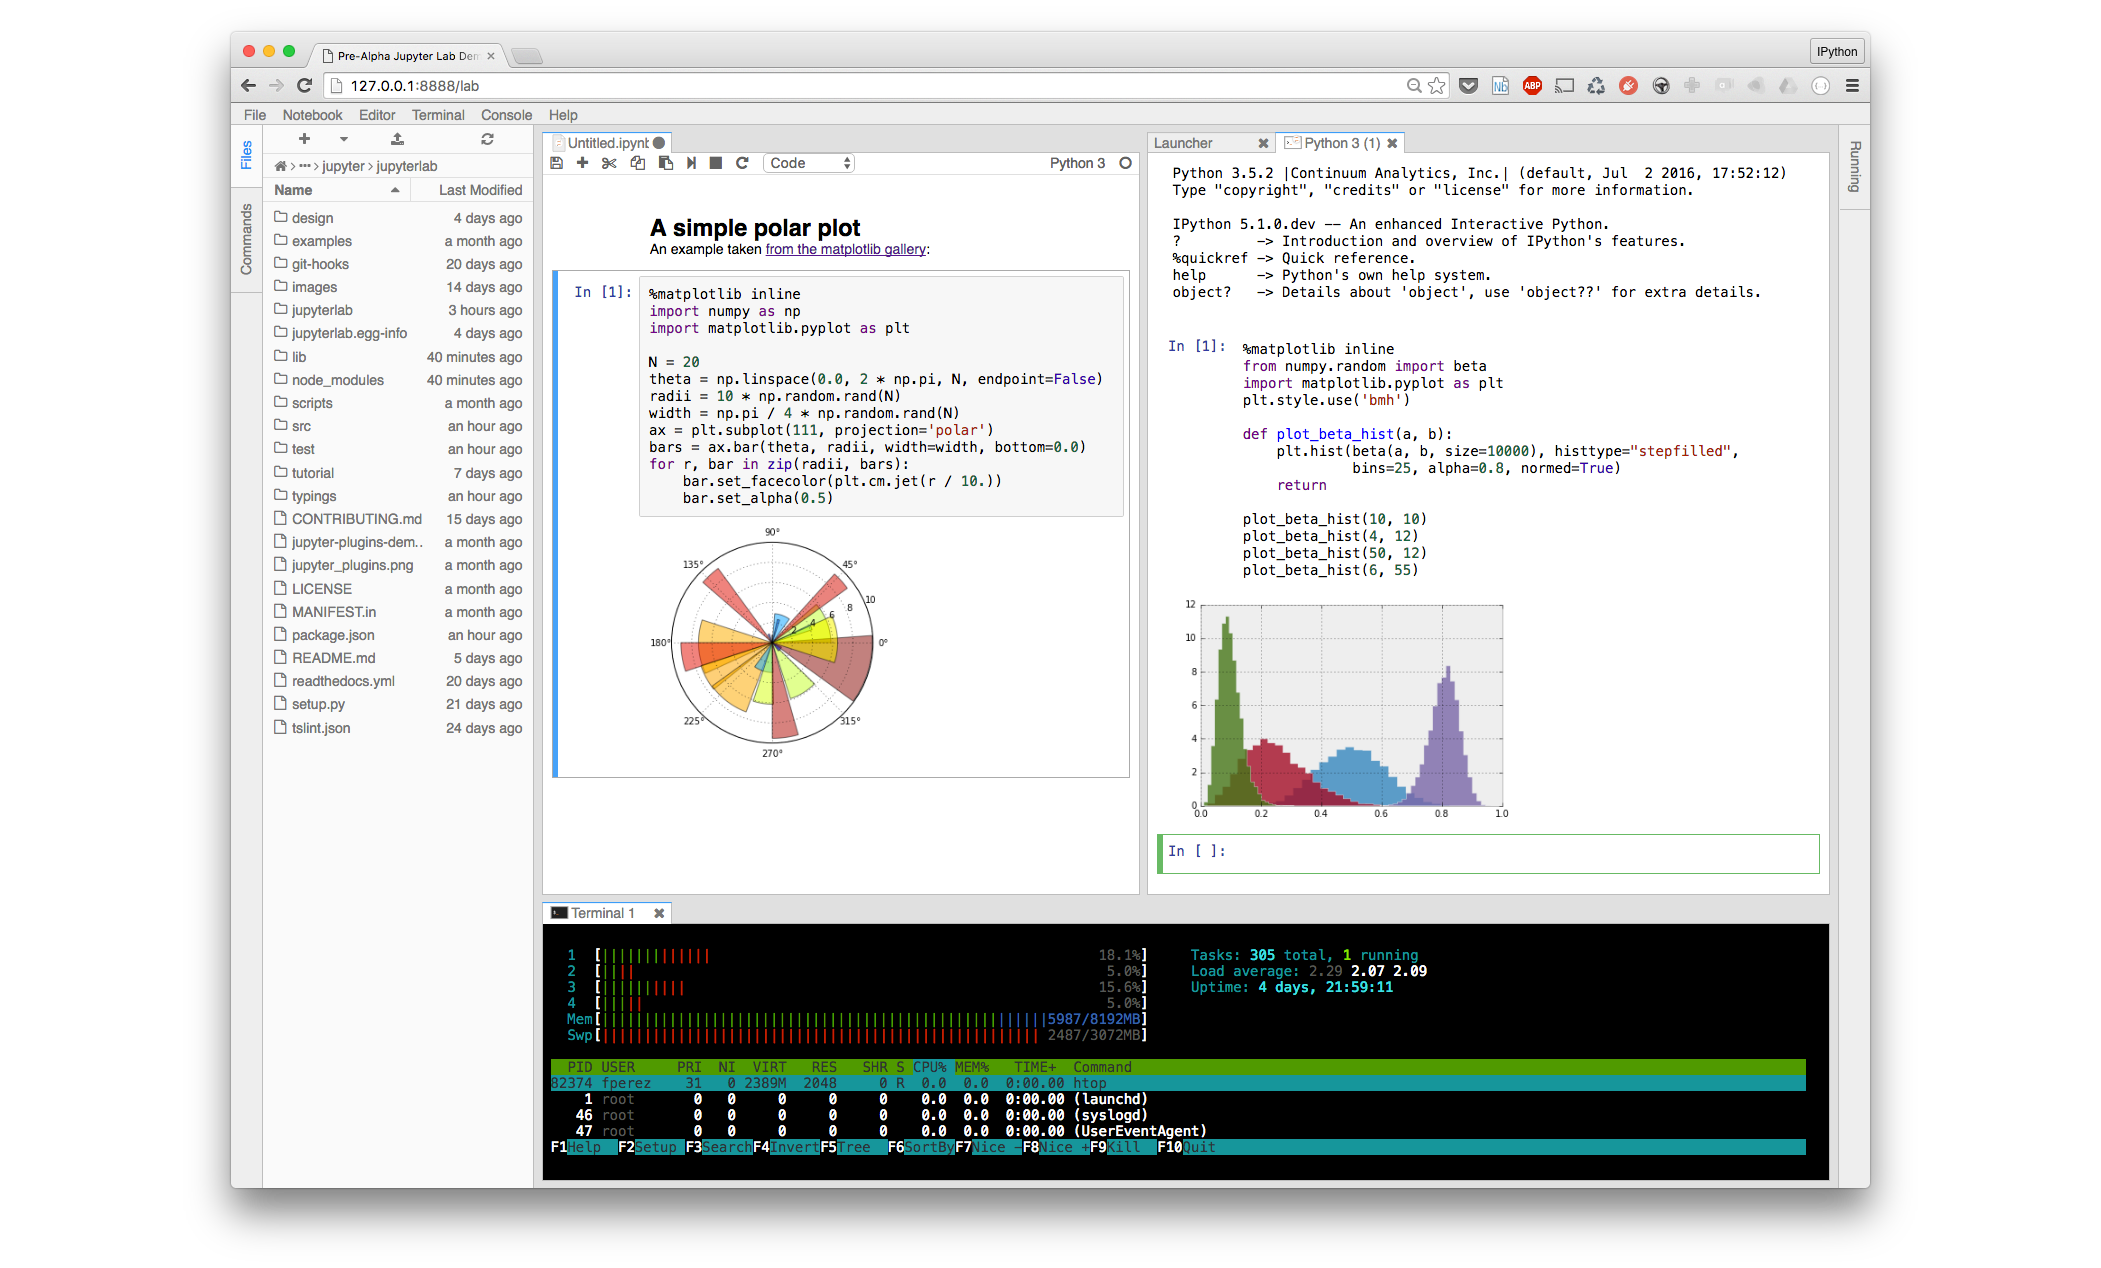Follow the 'from the matplotlib gallery' link
This screenshot has width=2101, height=1268.
(x=845, y=249)
